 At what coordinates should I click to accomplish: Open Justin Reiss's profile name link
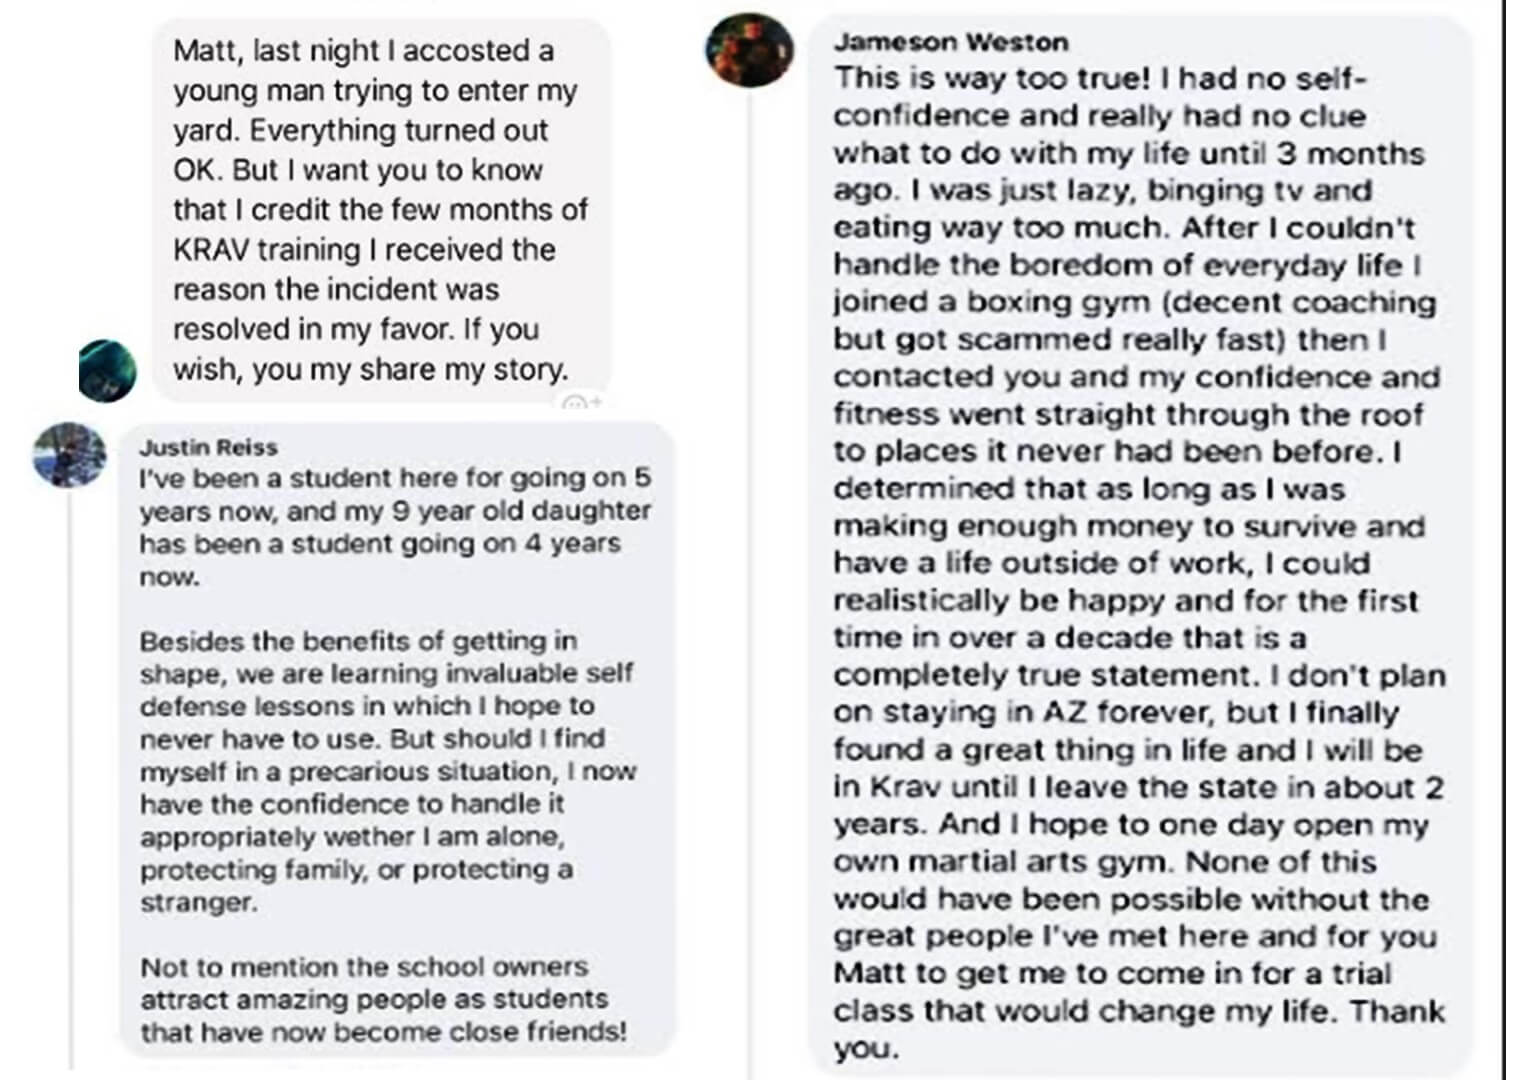(x=208, y=447)
